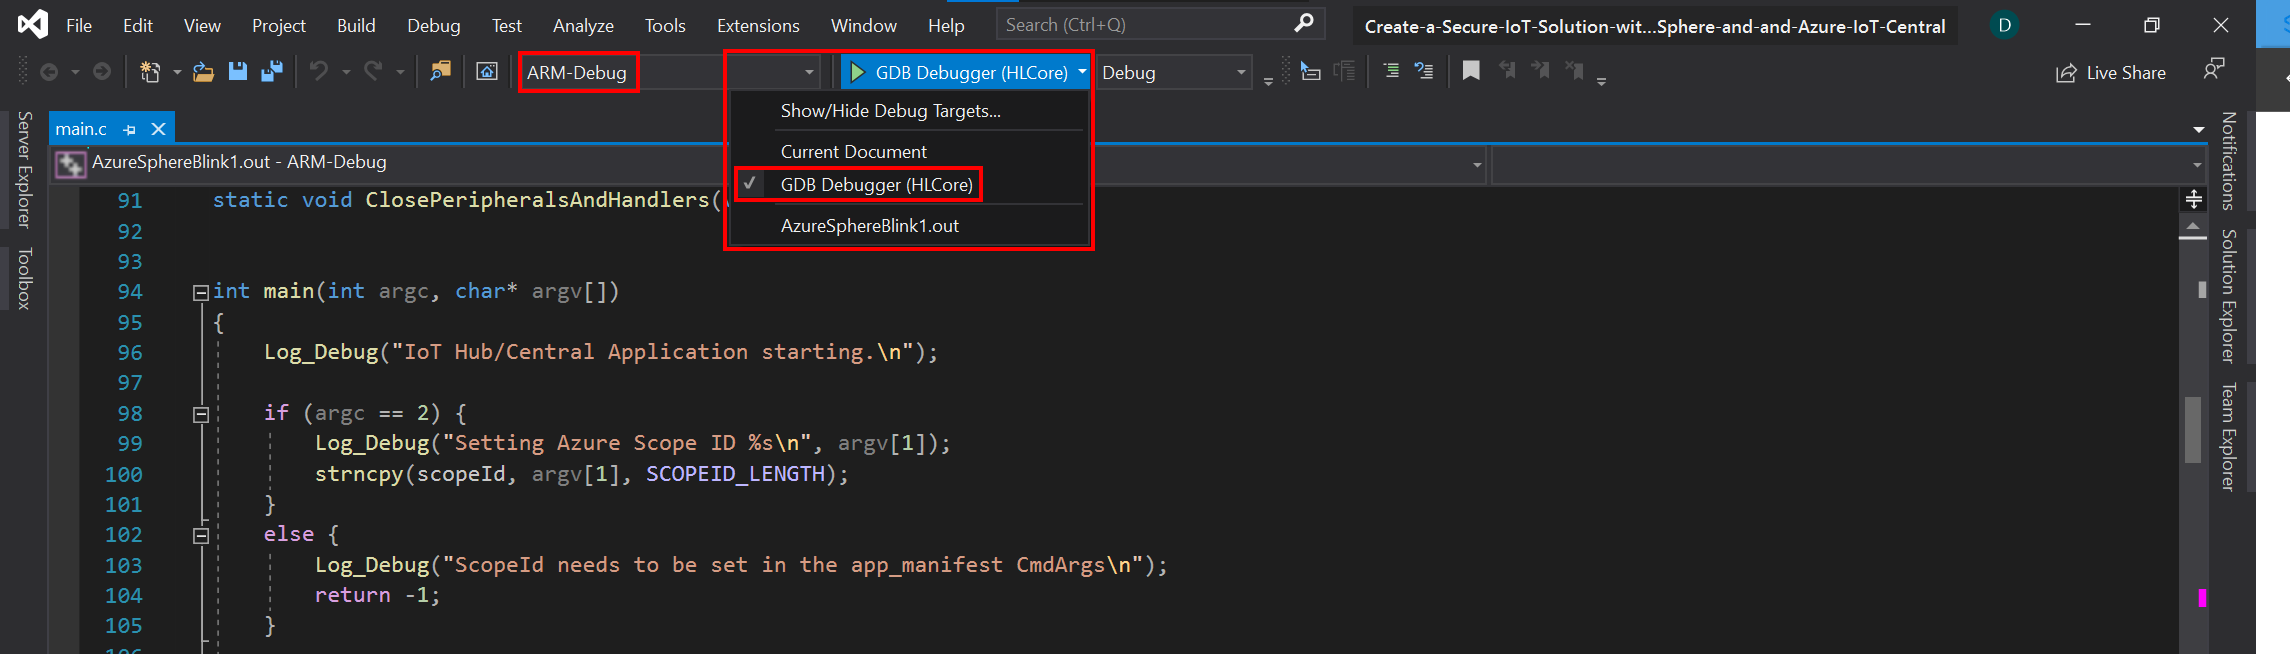The height and width of the screenshot is (654, 2290).
Task: Click the member list cursor icon
Action: coord(1310,72)
